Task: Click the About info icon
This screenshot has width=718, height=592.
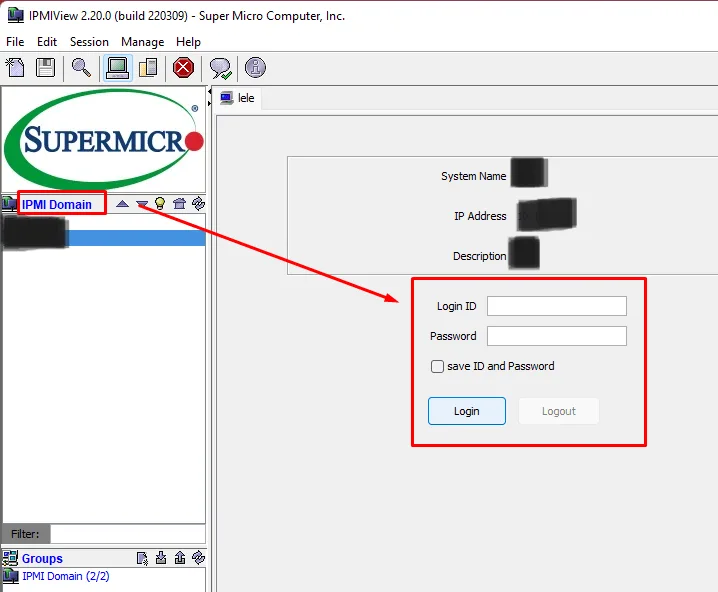Action: click(x=255, y=68)
